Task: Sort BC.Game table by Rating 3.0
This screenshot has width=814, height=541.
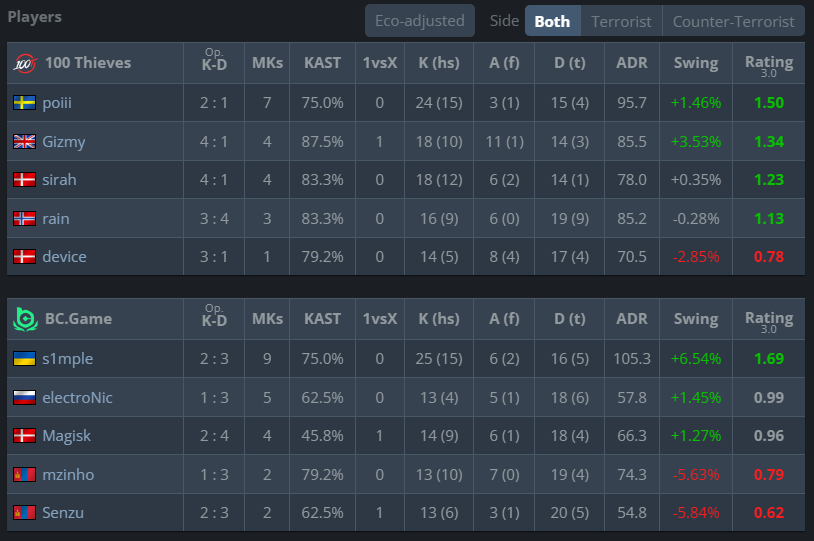Action: pyautogui.click(x=769, y=319)
